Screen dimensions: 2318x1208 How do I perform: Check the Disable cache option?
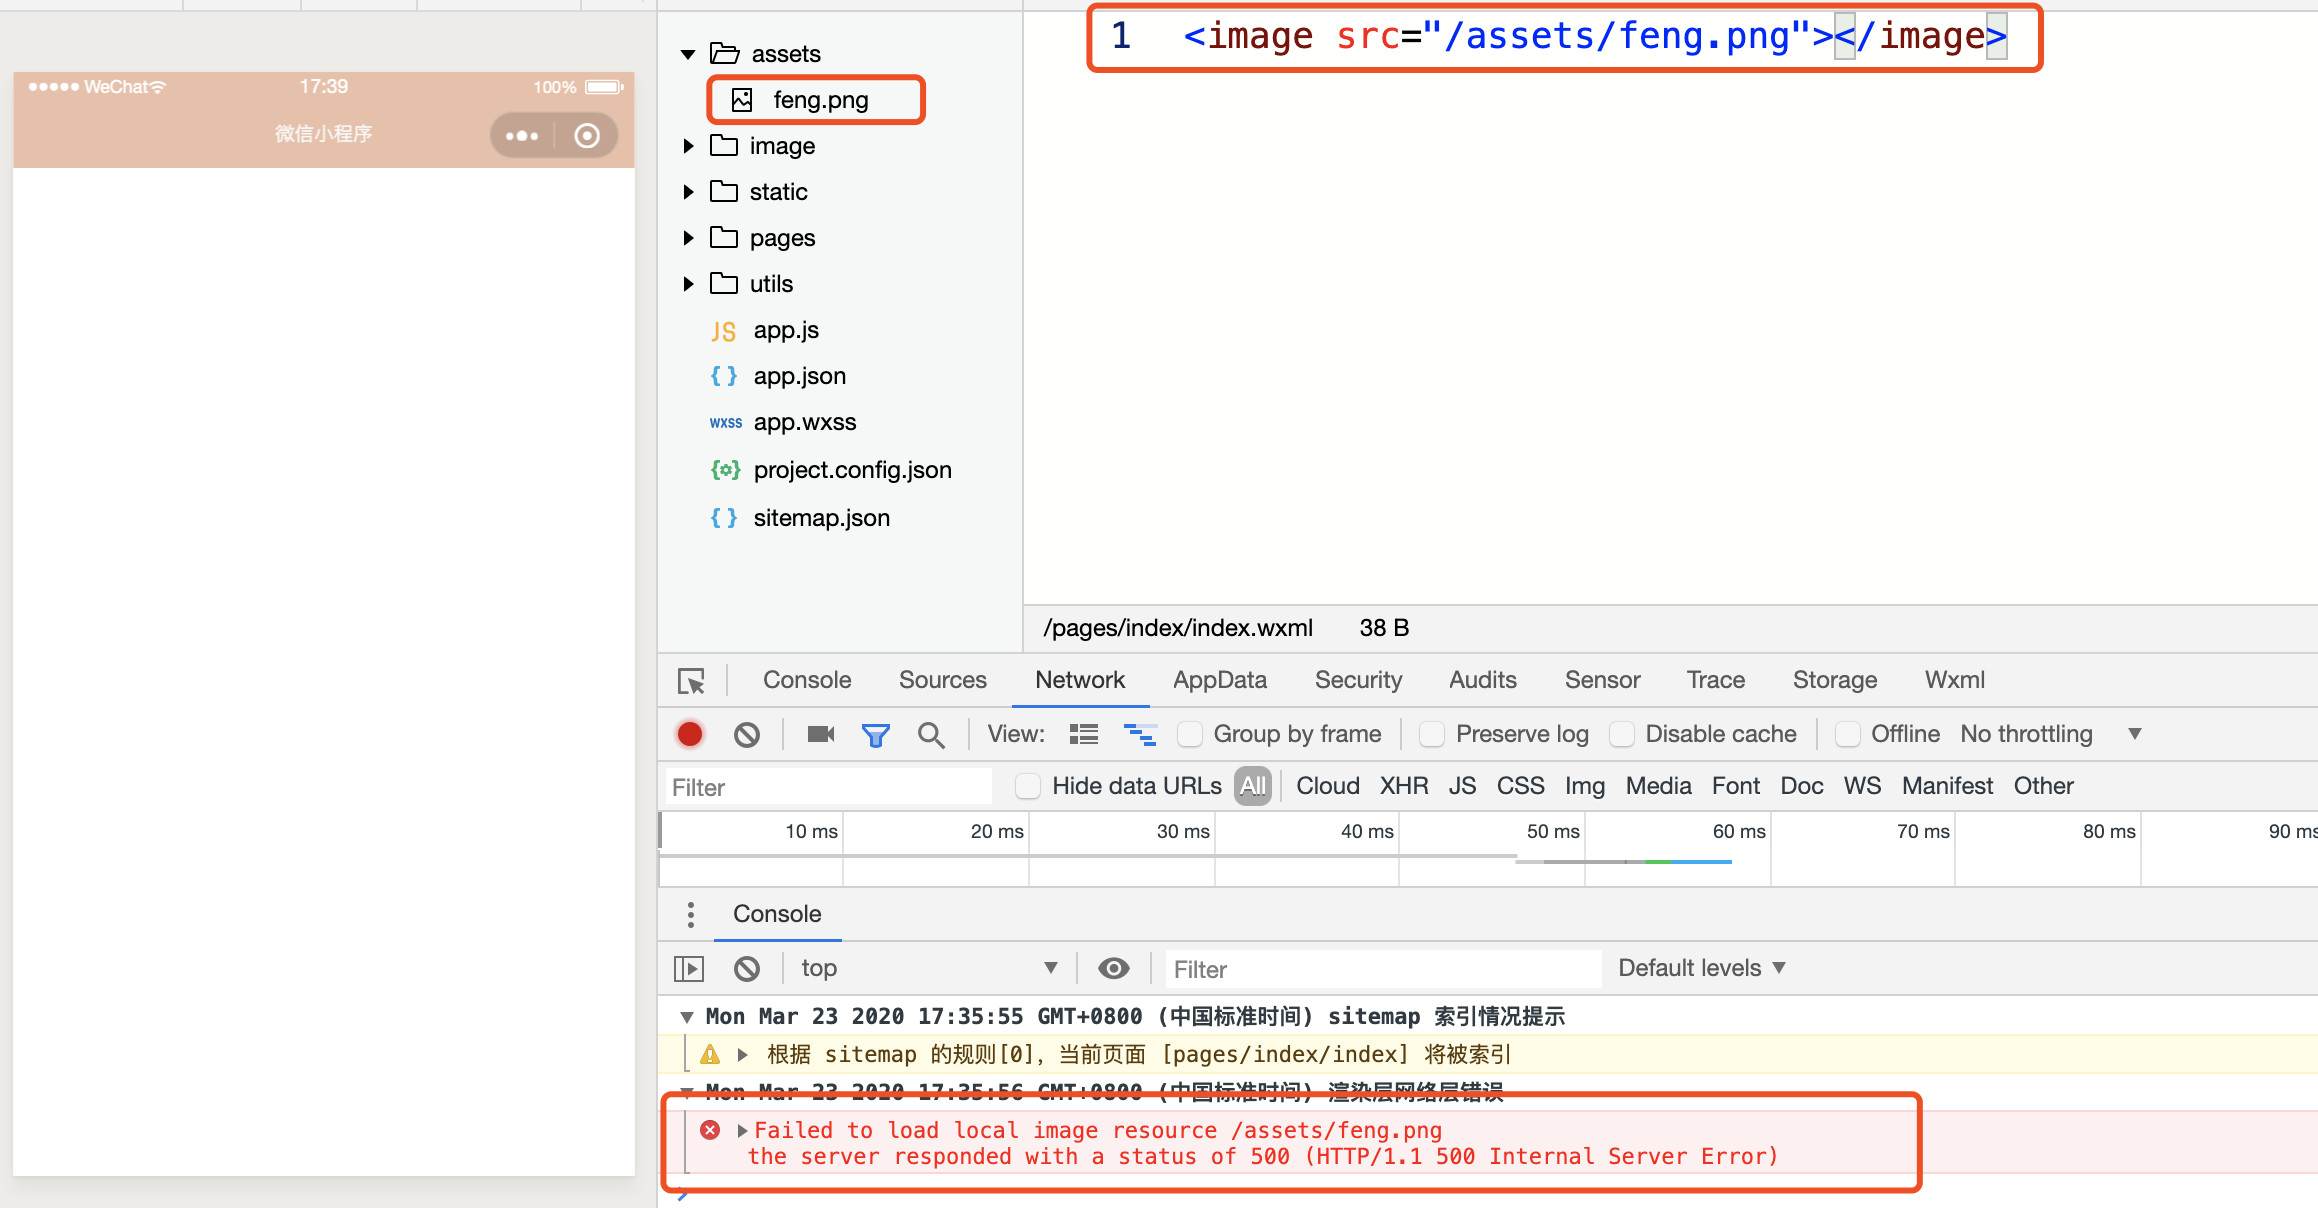[x=1621, y=734]
